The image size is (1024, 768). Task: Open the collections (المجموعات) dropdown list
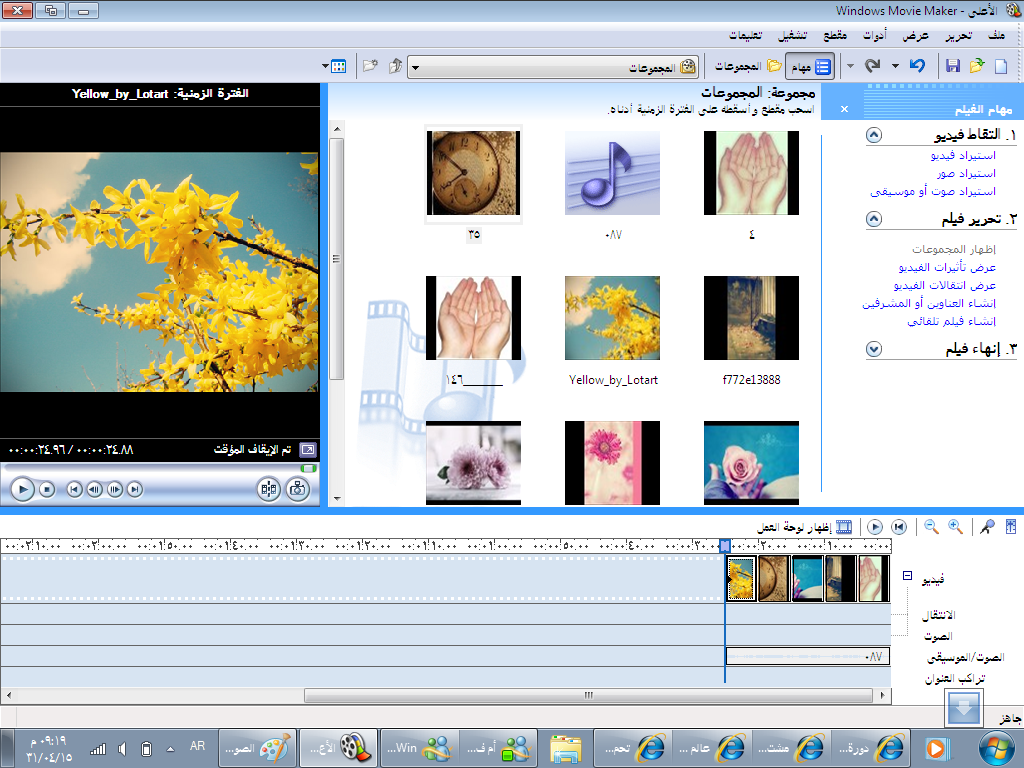tap(415, 68)
